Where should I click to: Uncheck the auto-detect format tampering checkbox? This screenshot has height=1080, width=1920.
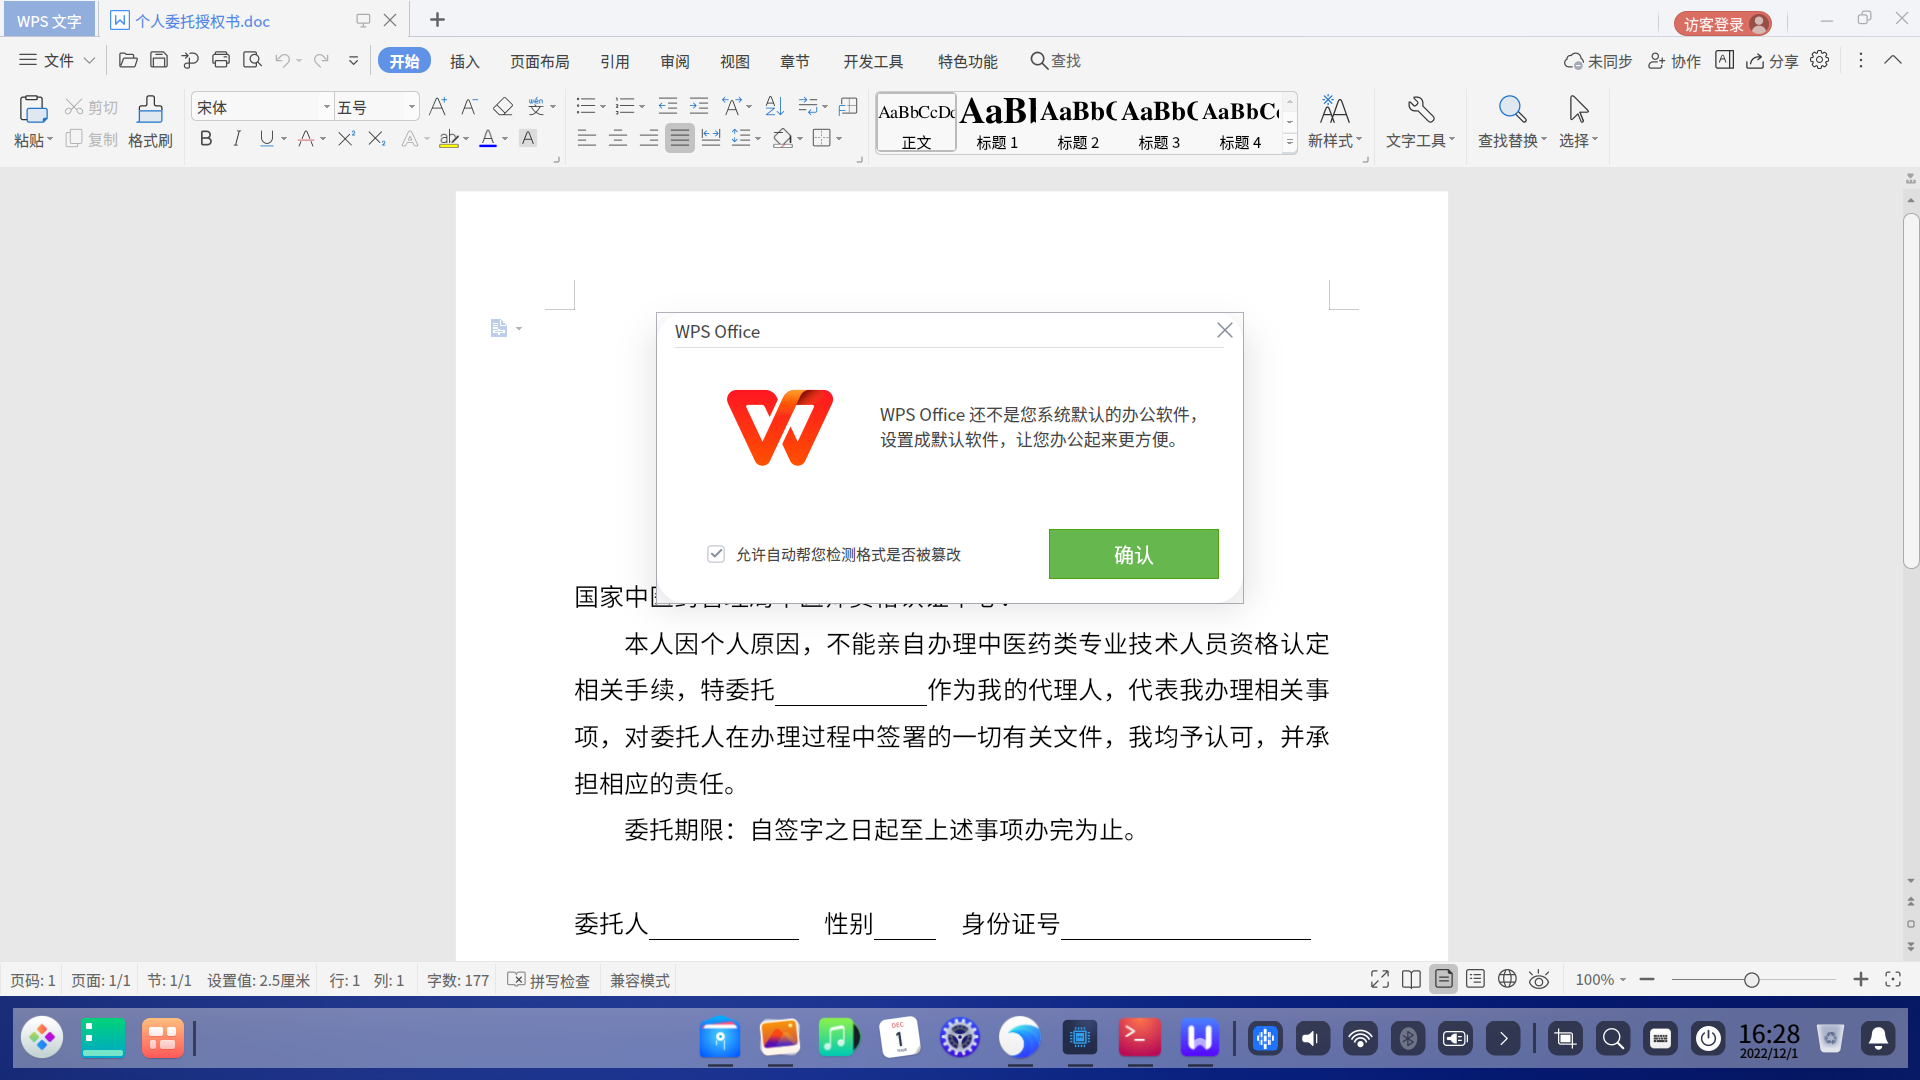[x=716, y=554]
